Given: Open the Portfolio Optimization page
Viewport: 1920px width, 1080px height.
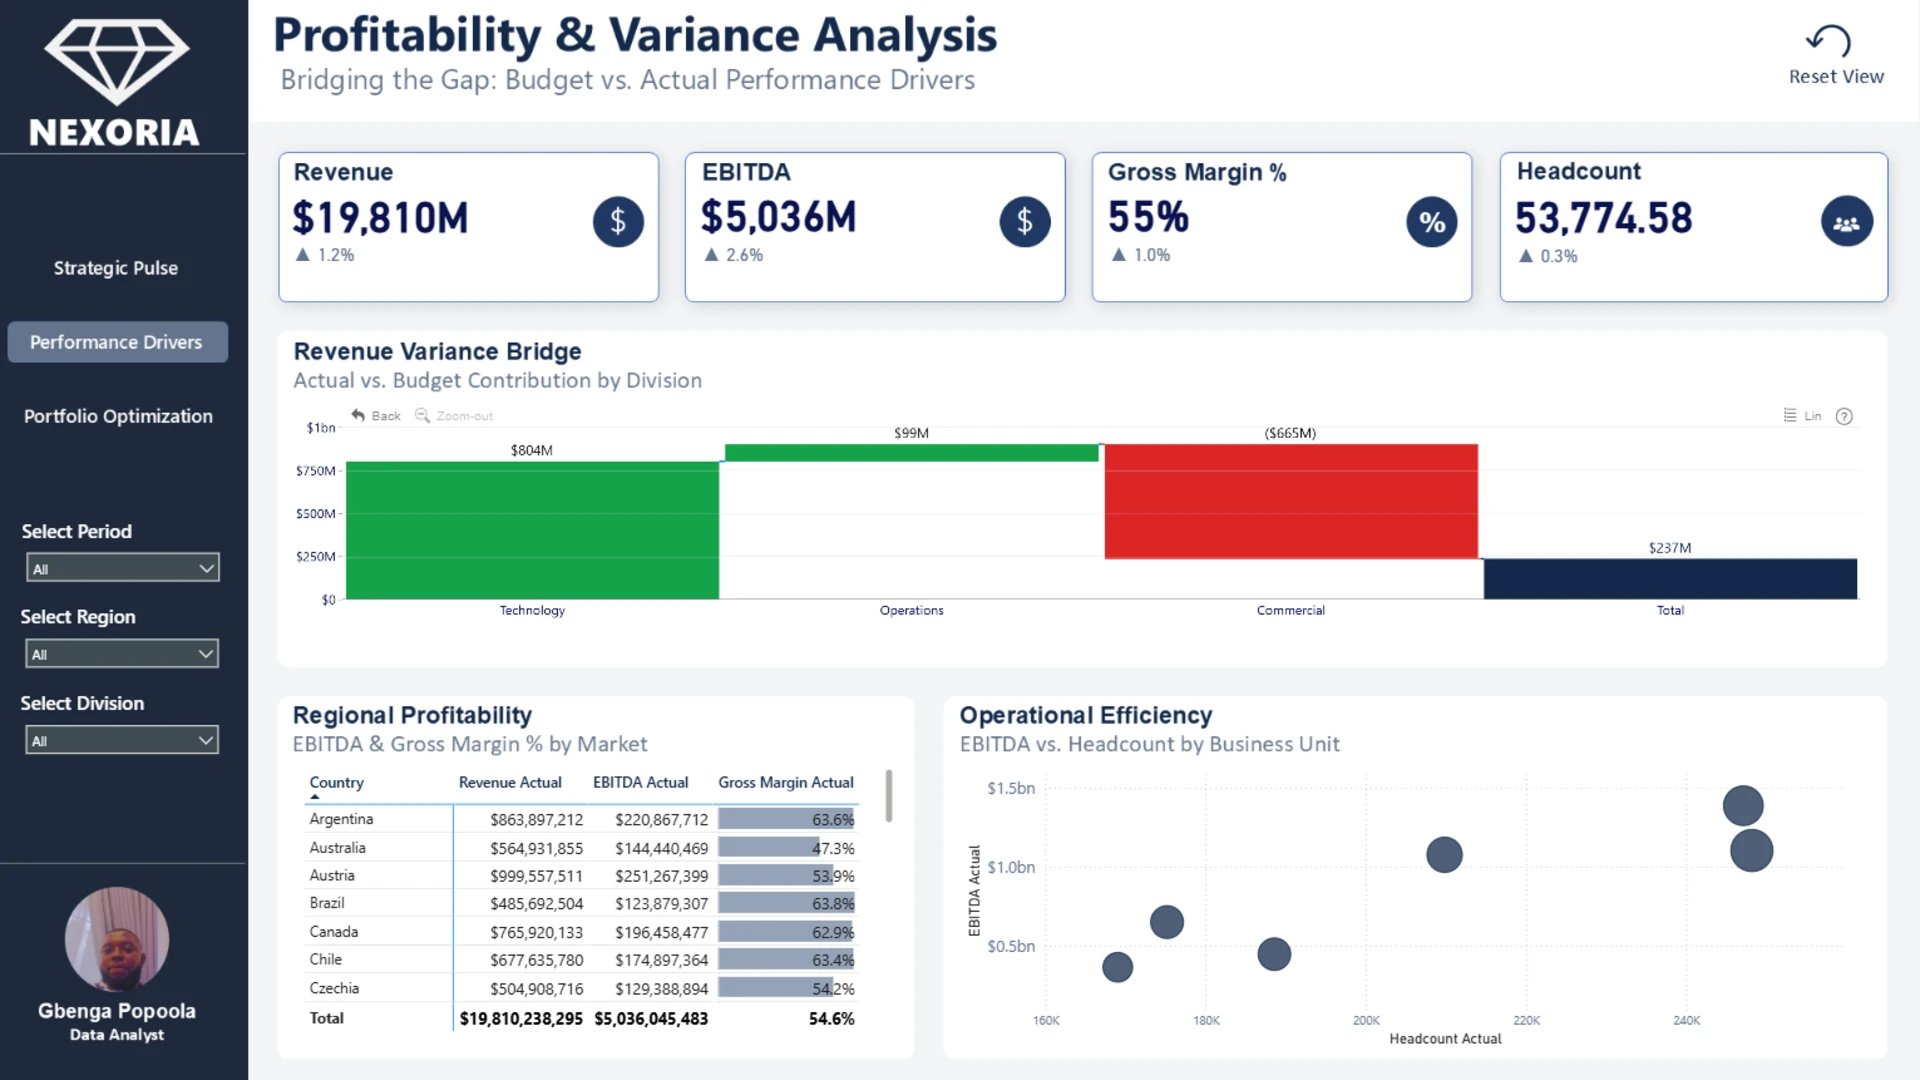Looking at the screenshot, I should point(118,416).
